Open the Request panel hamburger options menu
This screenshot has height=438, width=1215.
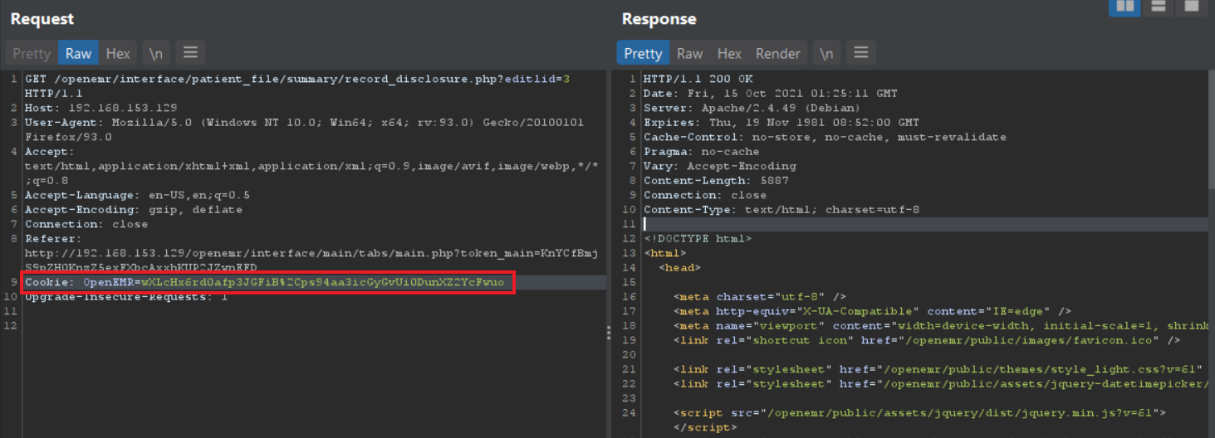tap(191, 53)
